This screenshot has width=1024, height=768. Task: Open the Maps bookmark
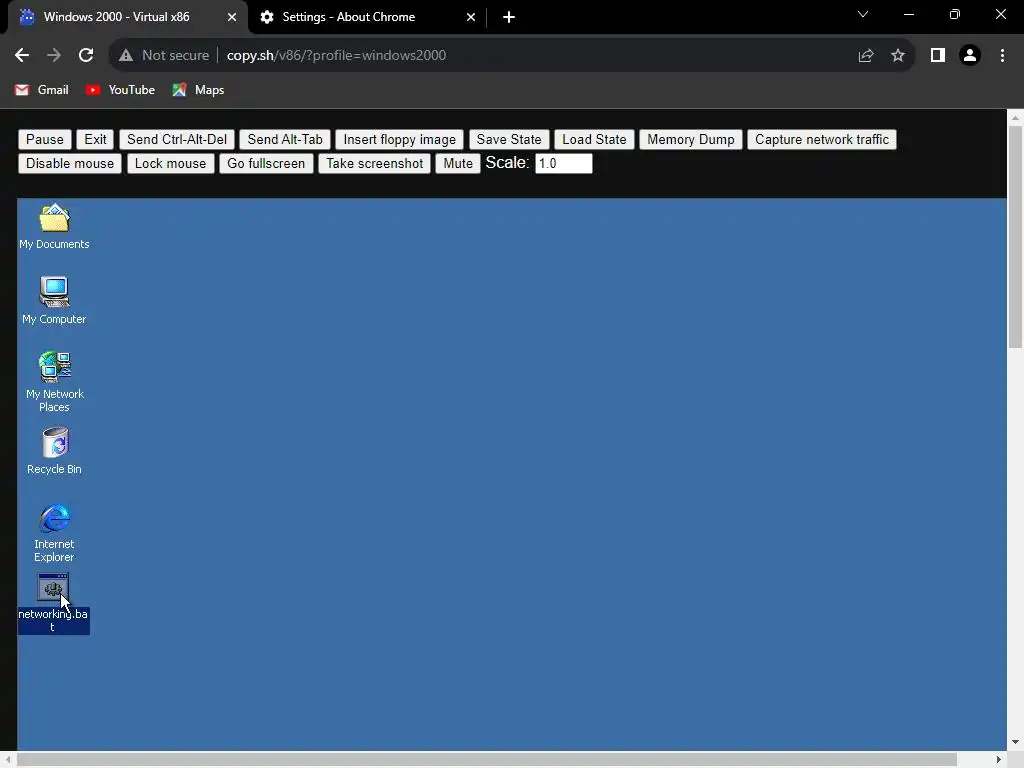pos(199,90)
